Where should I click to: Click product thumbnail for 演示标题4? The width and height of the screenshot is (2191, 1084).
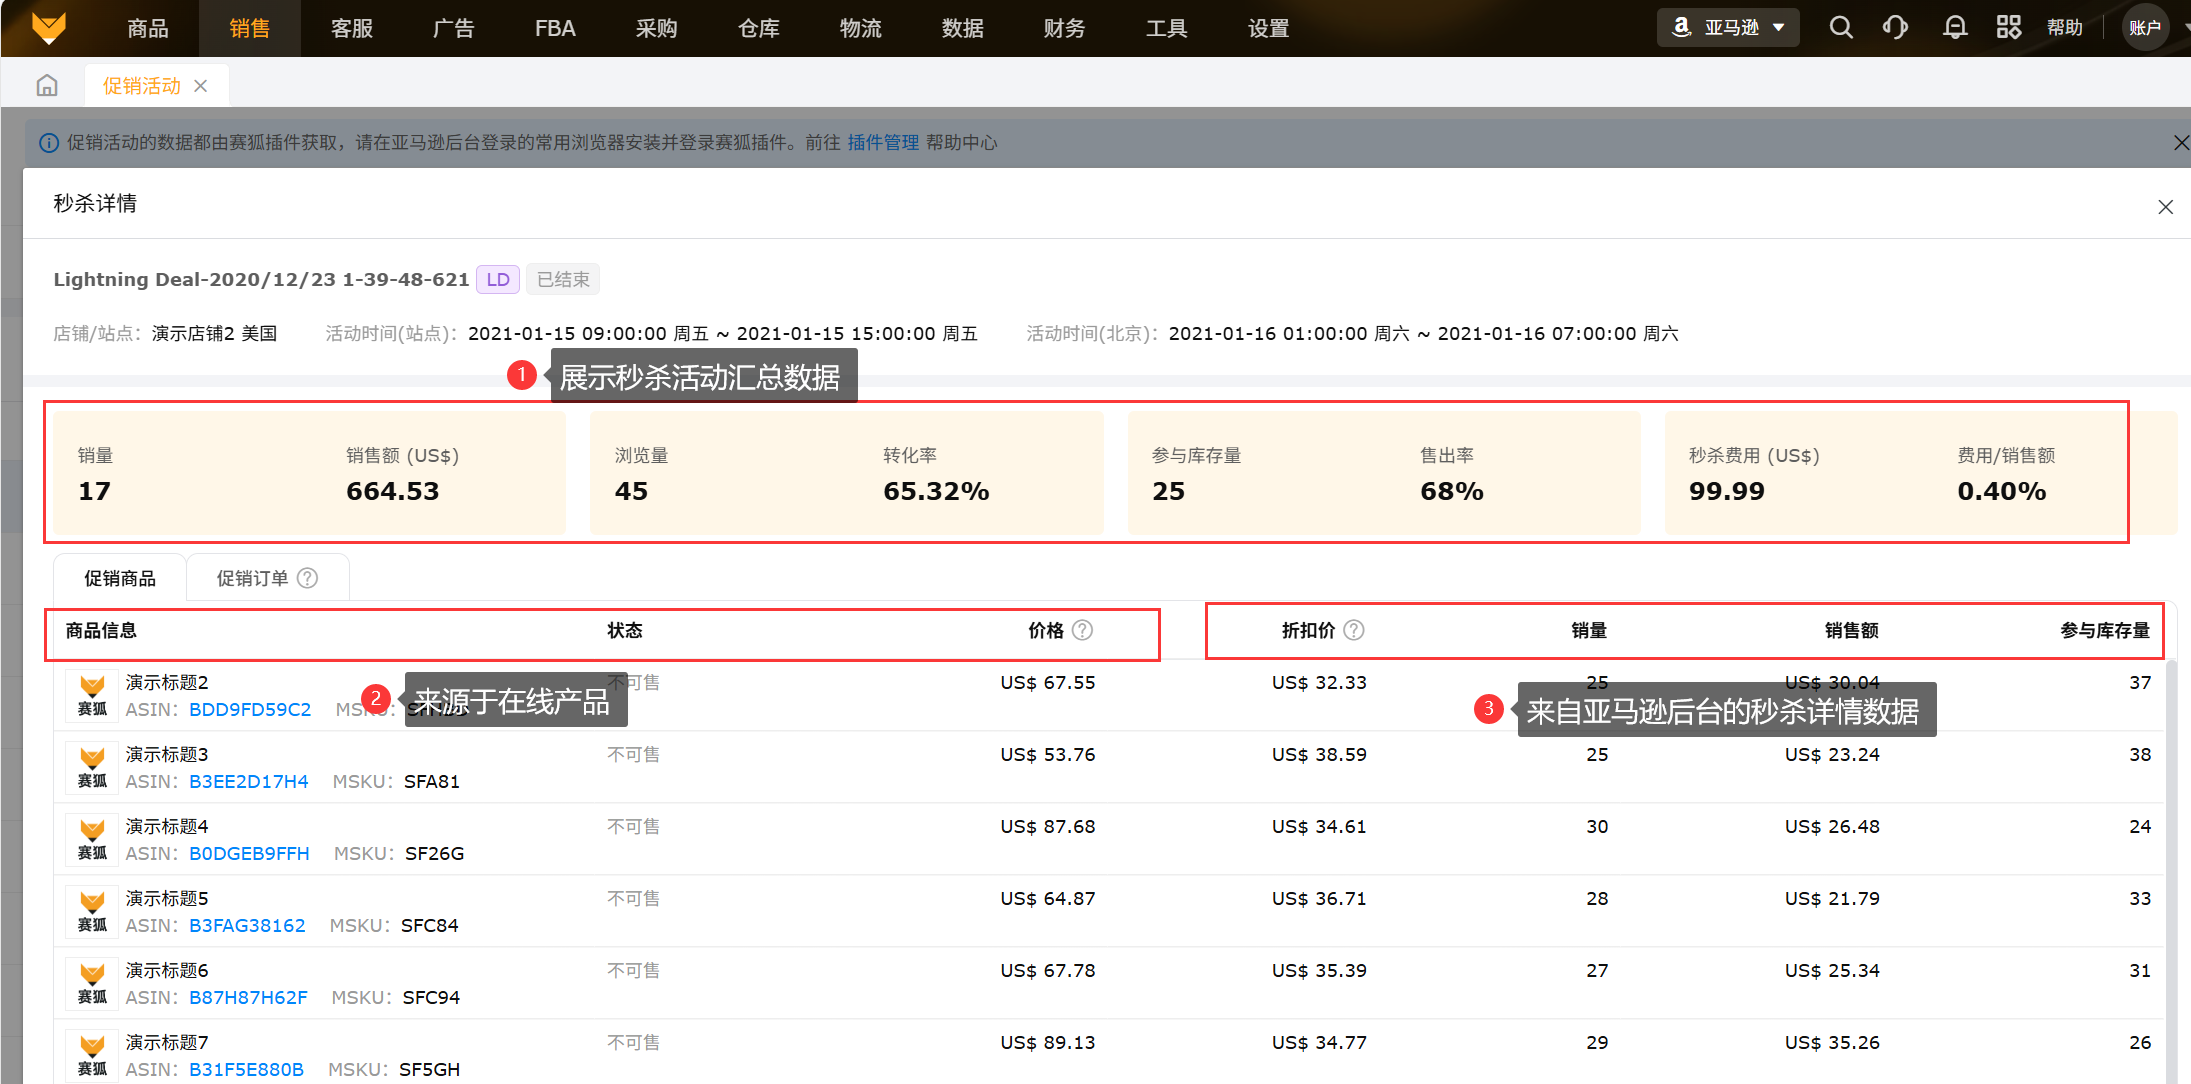tap(92, 839)
